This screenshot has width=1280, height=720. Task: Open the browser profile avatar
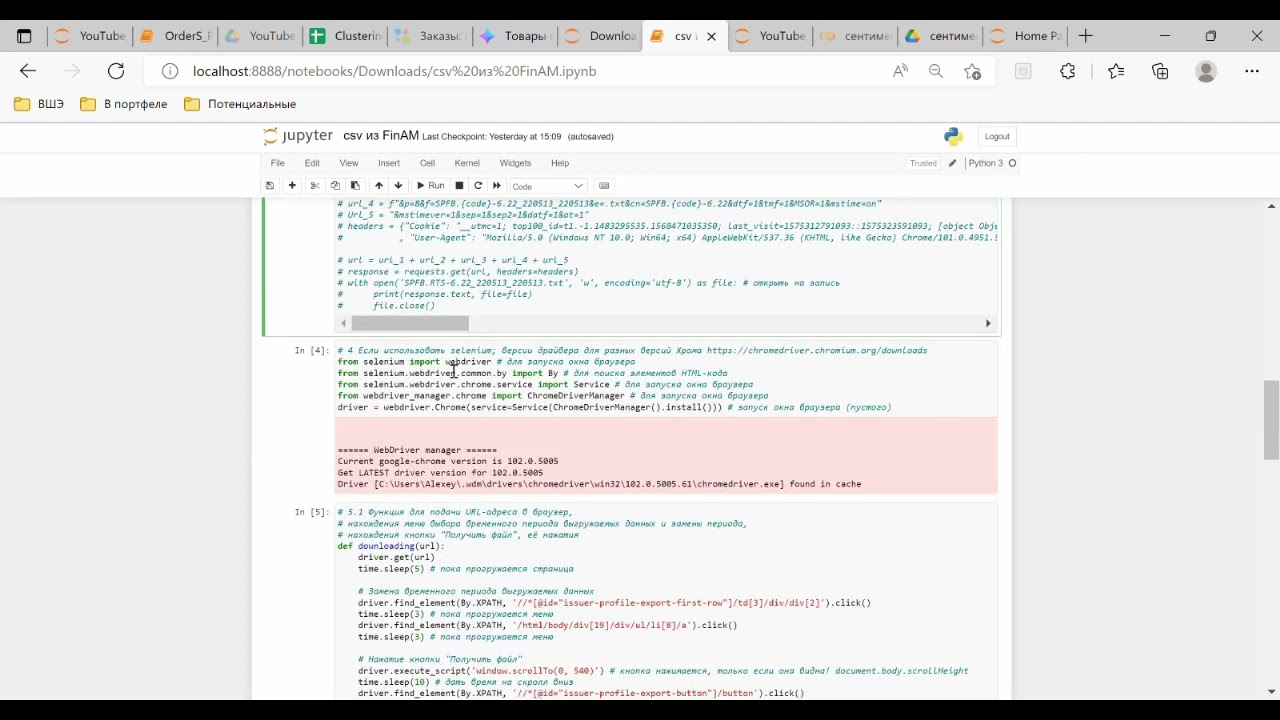[1206, 71]
